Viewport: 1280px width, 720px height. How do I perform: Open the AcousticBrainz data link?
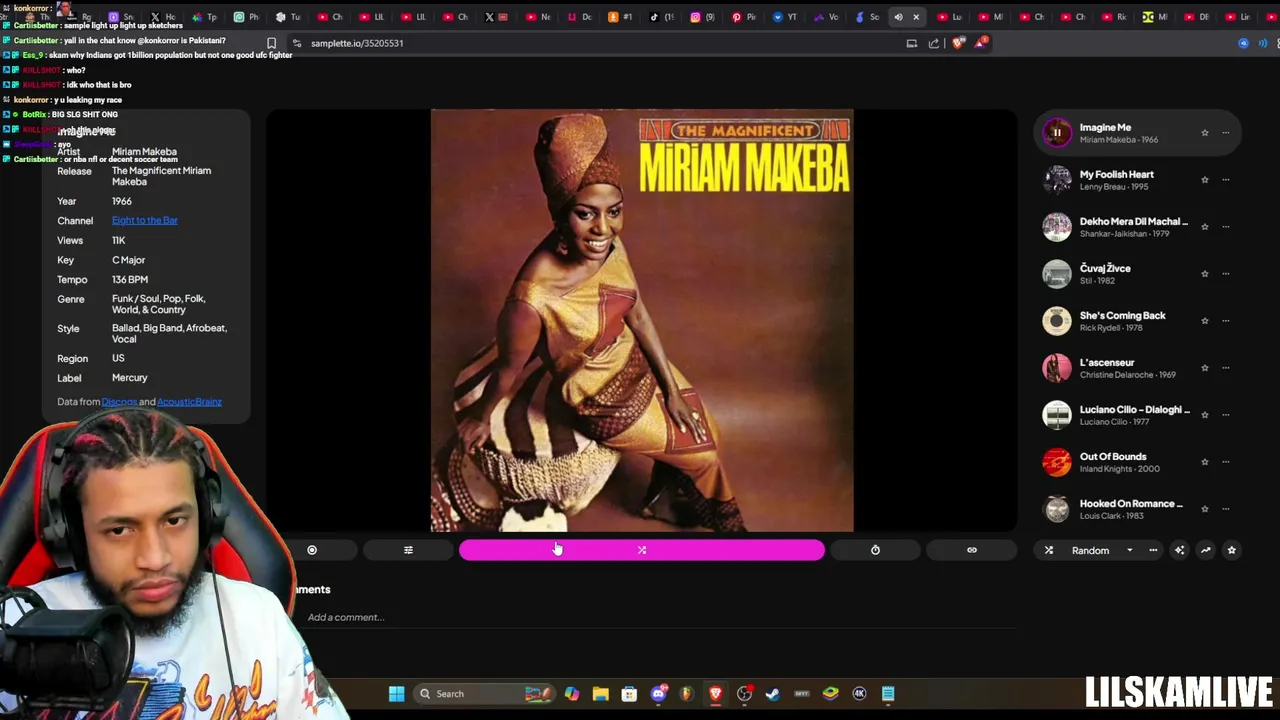click(x=189, y=402)
